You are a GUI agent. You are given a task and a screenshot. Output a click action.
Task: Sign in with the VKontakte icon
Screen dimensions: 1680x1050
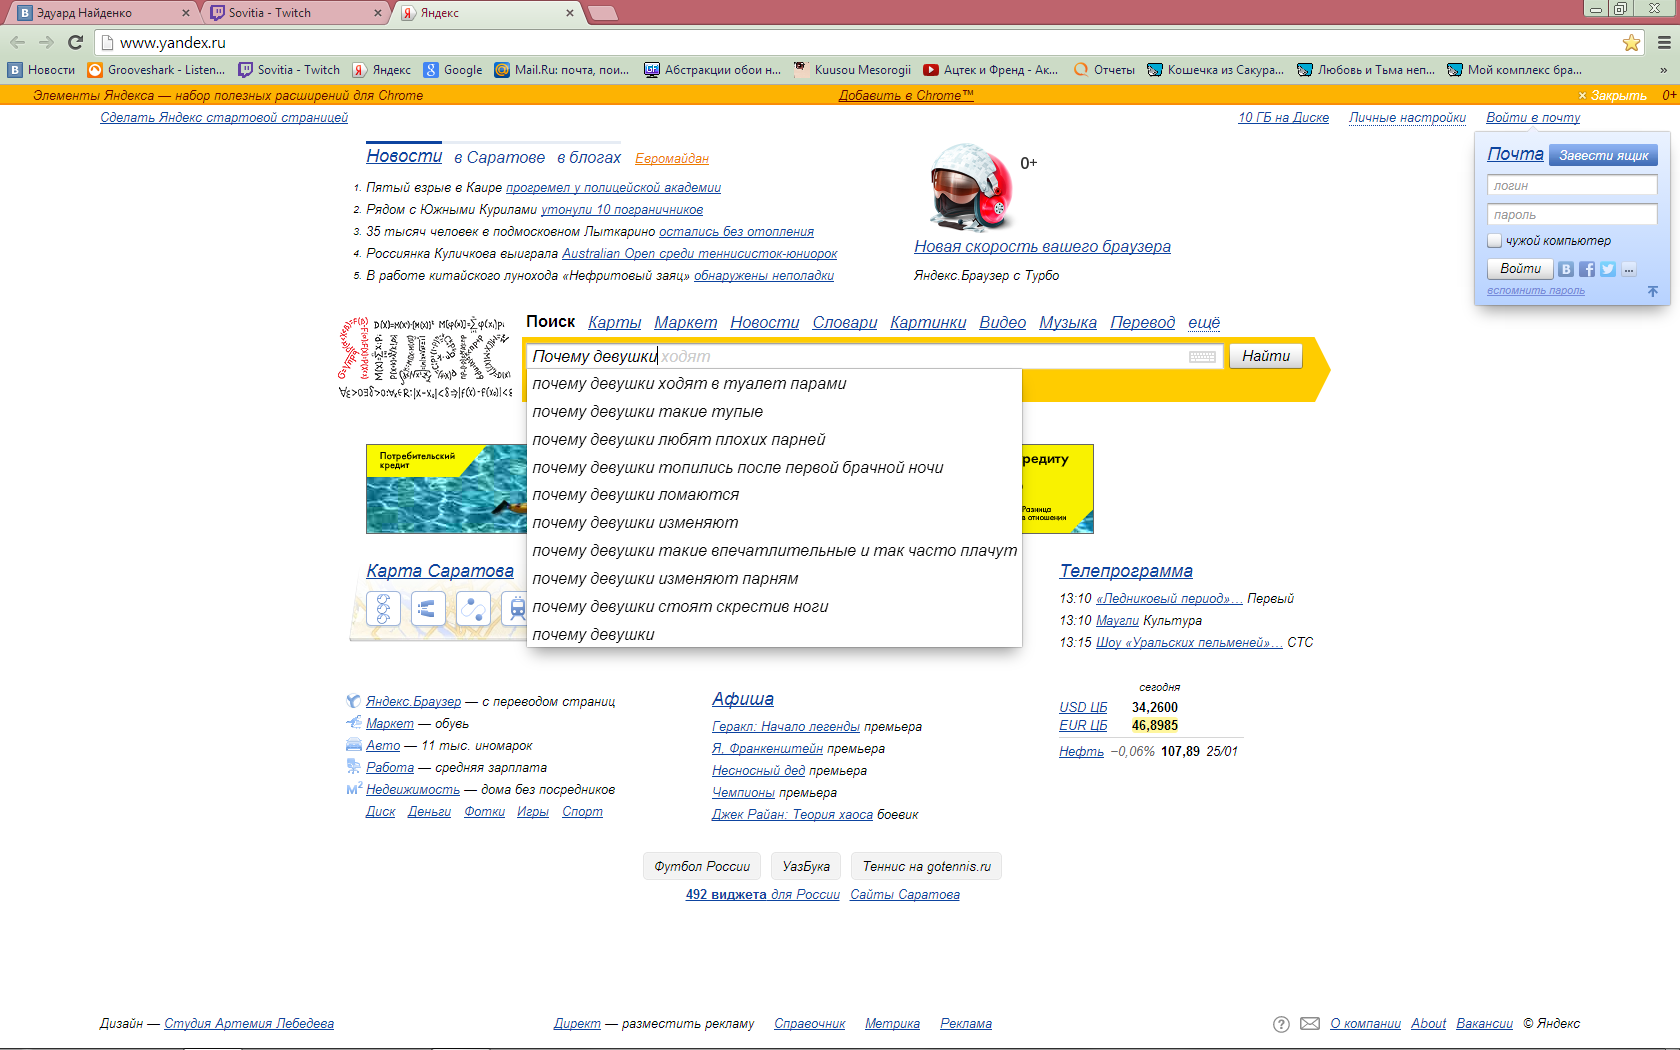click(1566, 269)
